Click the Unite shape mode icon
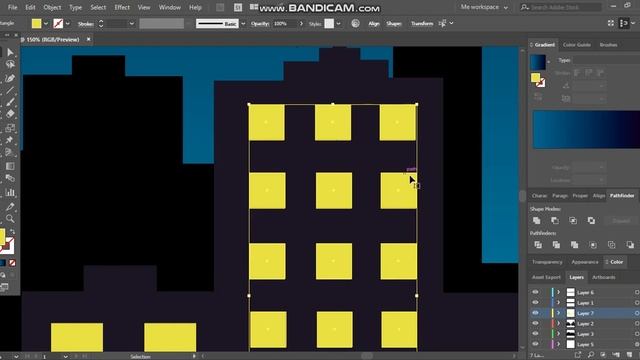640x360 pixels. click(537, 220)
